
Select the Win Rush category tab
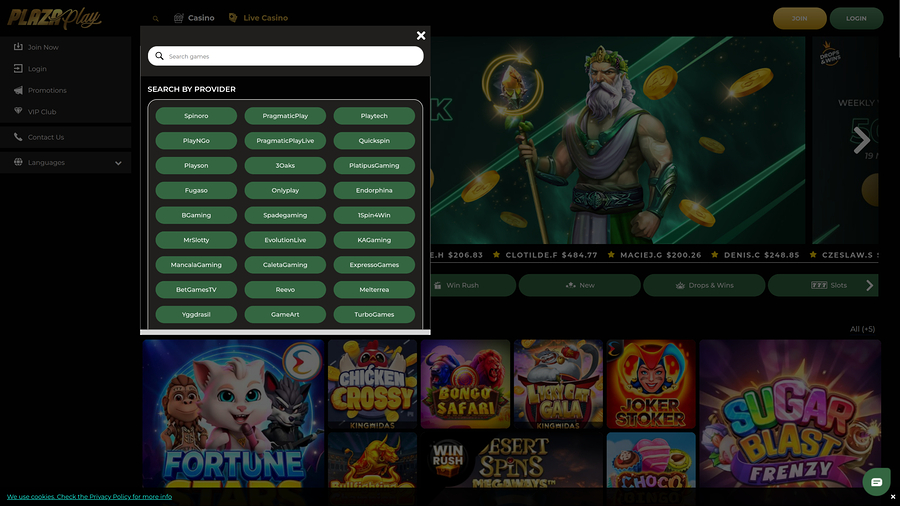[x=473, y=285]
